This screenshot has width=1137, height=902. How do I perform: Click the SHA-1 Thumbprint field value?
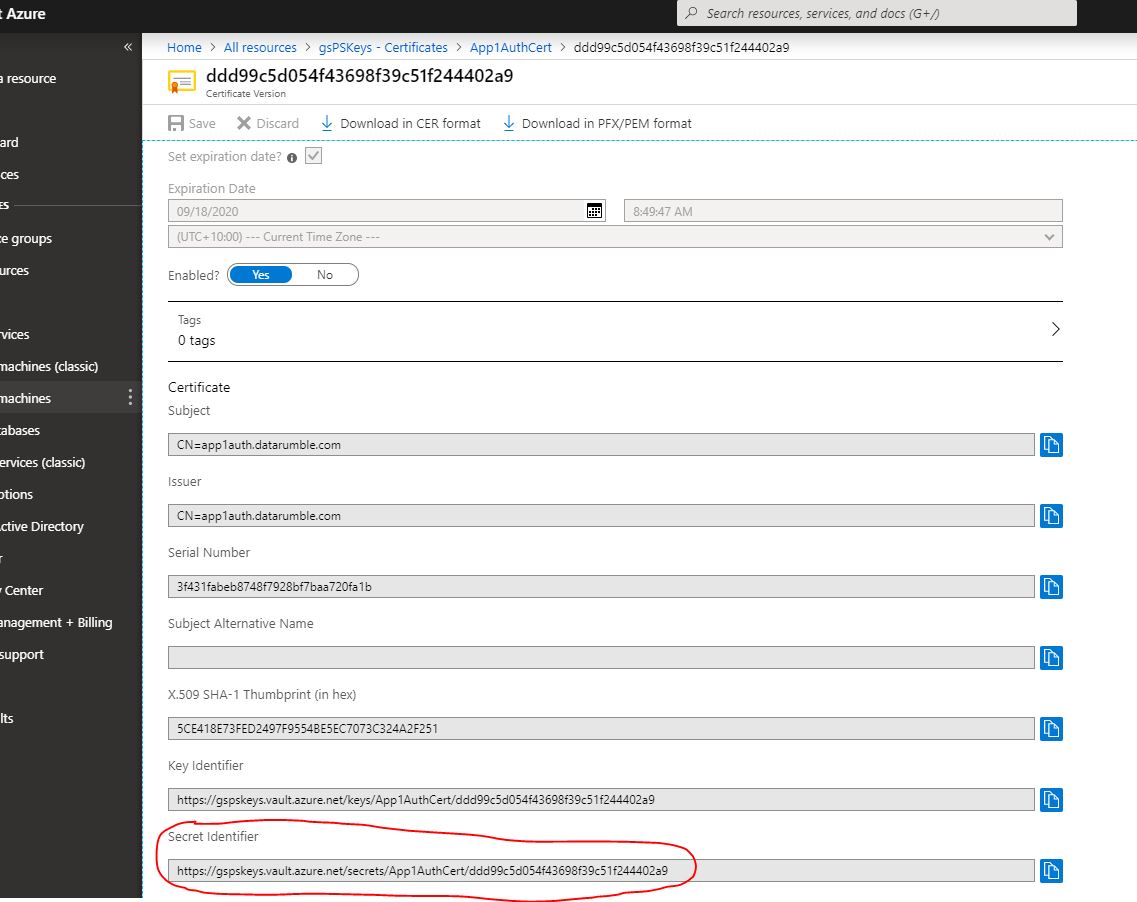click(x=601, y=729)
